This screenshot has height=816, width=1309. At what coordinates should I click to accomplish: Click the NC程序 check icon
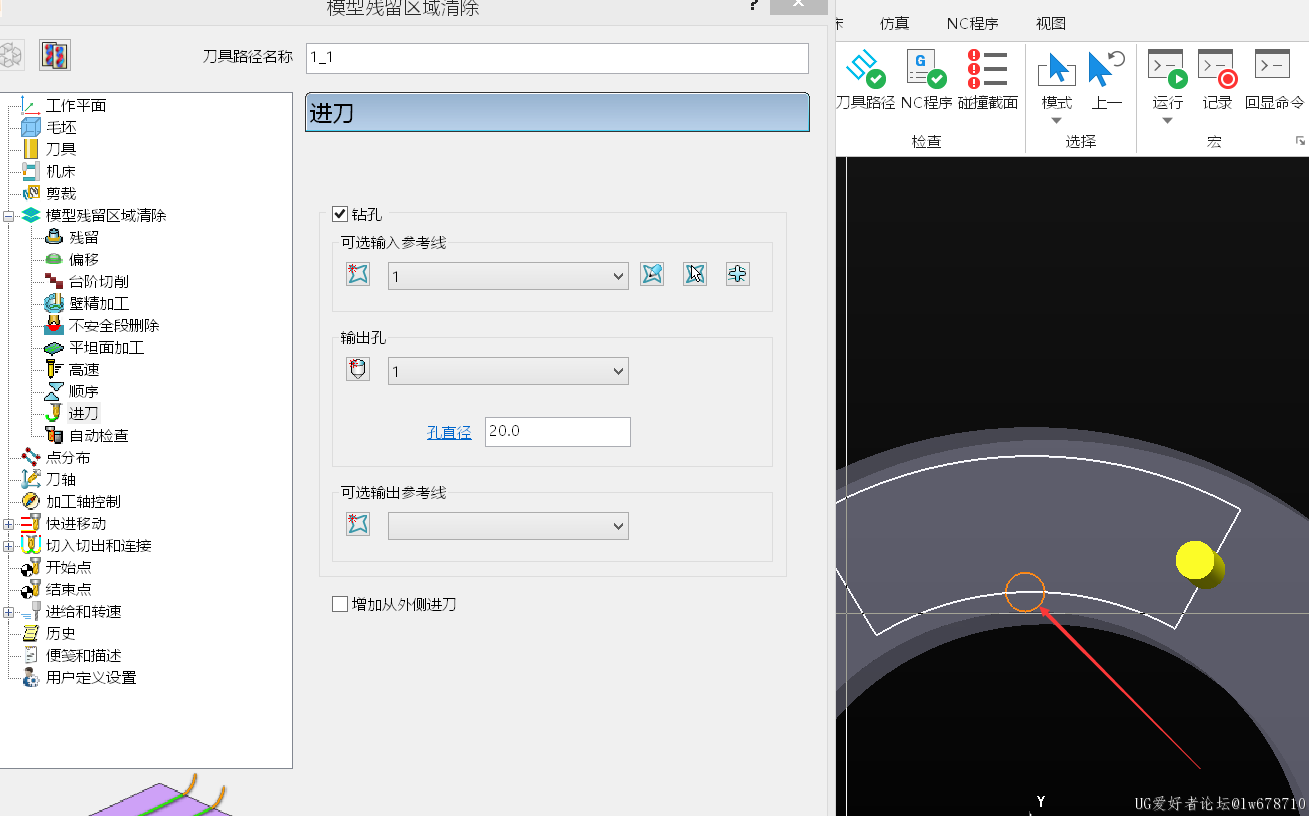(926, 68)
